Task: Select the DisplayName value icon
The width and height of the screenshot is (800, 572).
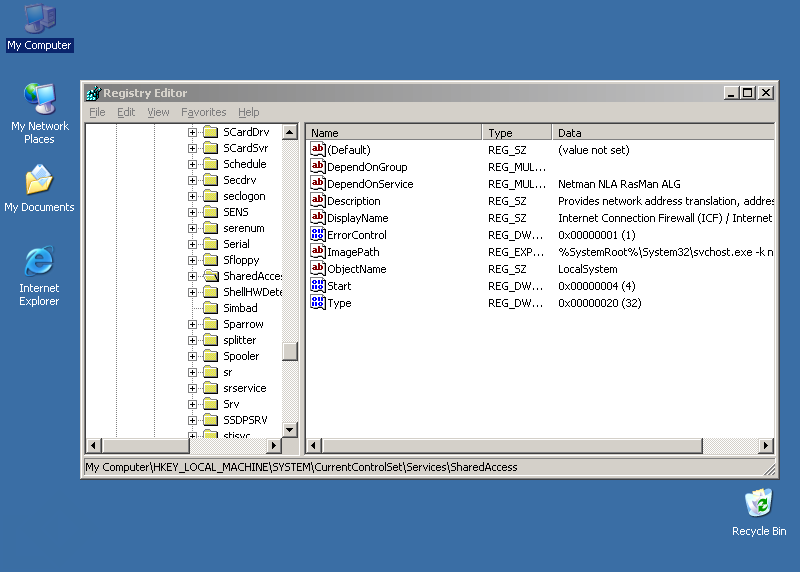Action: click(x=317, y=217)
